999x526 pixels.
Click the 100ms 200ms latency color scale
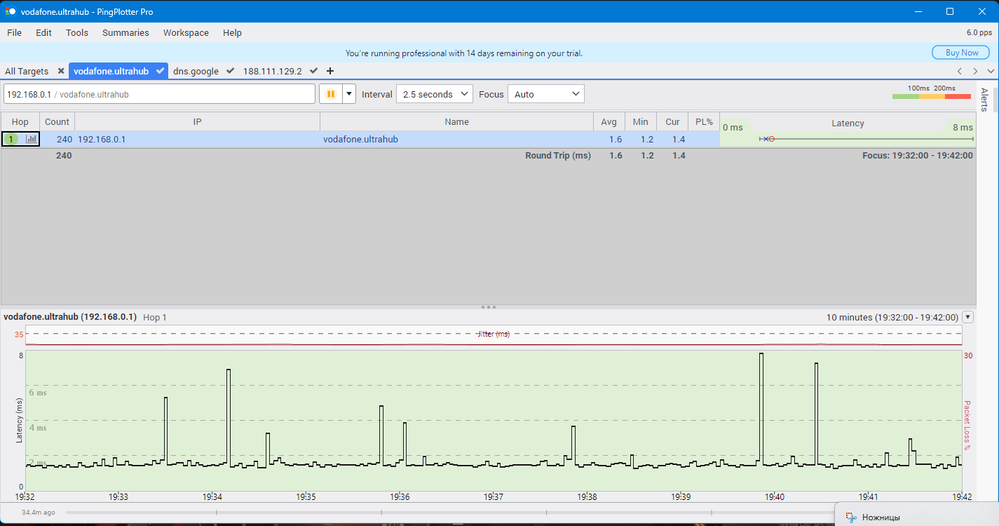(x=931, y=93)
